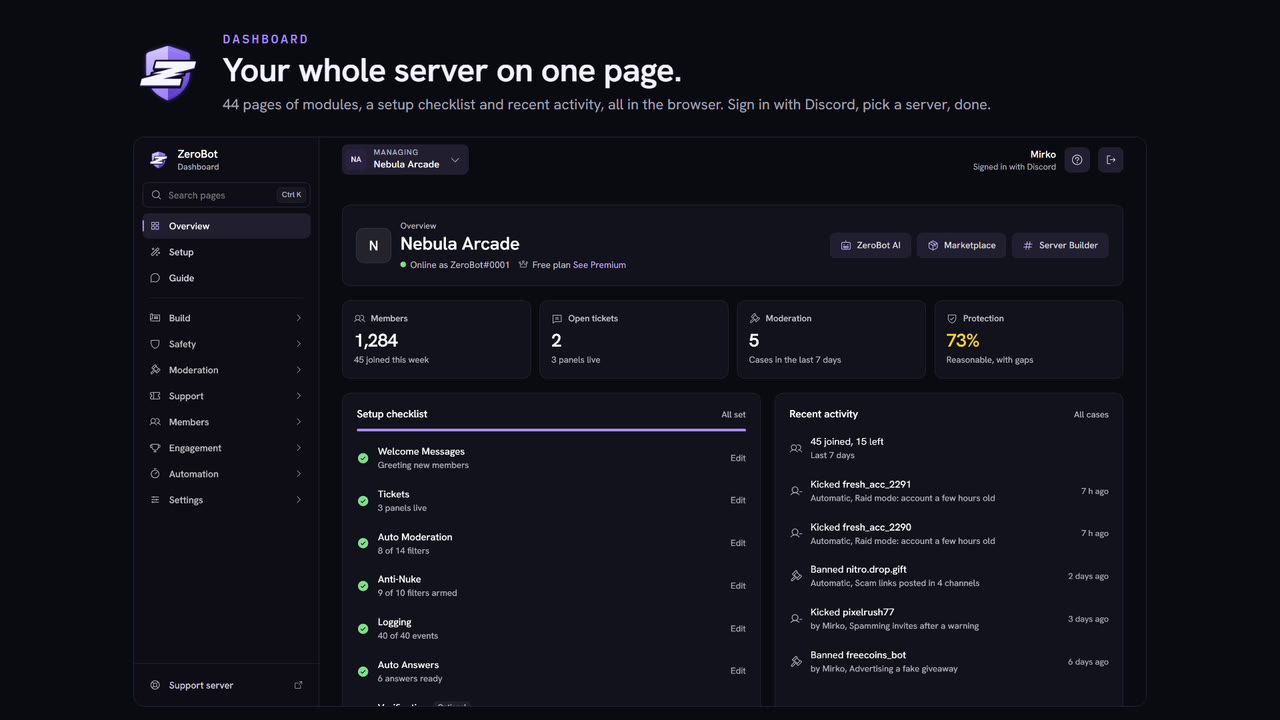Open the ZeroBot AI button

(871, 245)
